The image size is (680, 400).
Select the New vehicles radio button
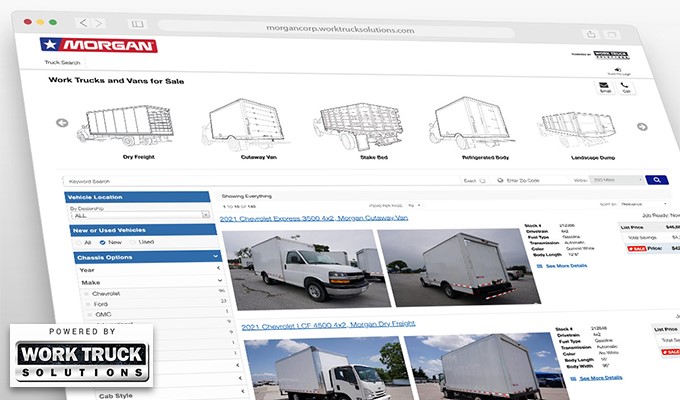(102, 242)
